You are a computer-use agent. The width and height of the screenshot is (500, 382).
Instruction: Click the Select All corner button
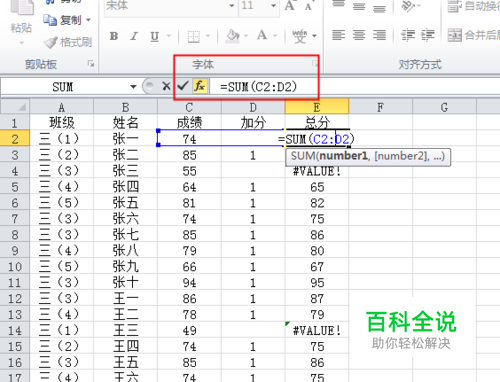pyautogui.click(x=15, y=107)
